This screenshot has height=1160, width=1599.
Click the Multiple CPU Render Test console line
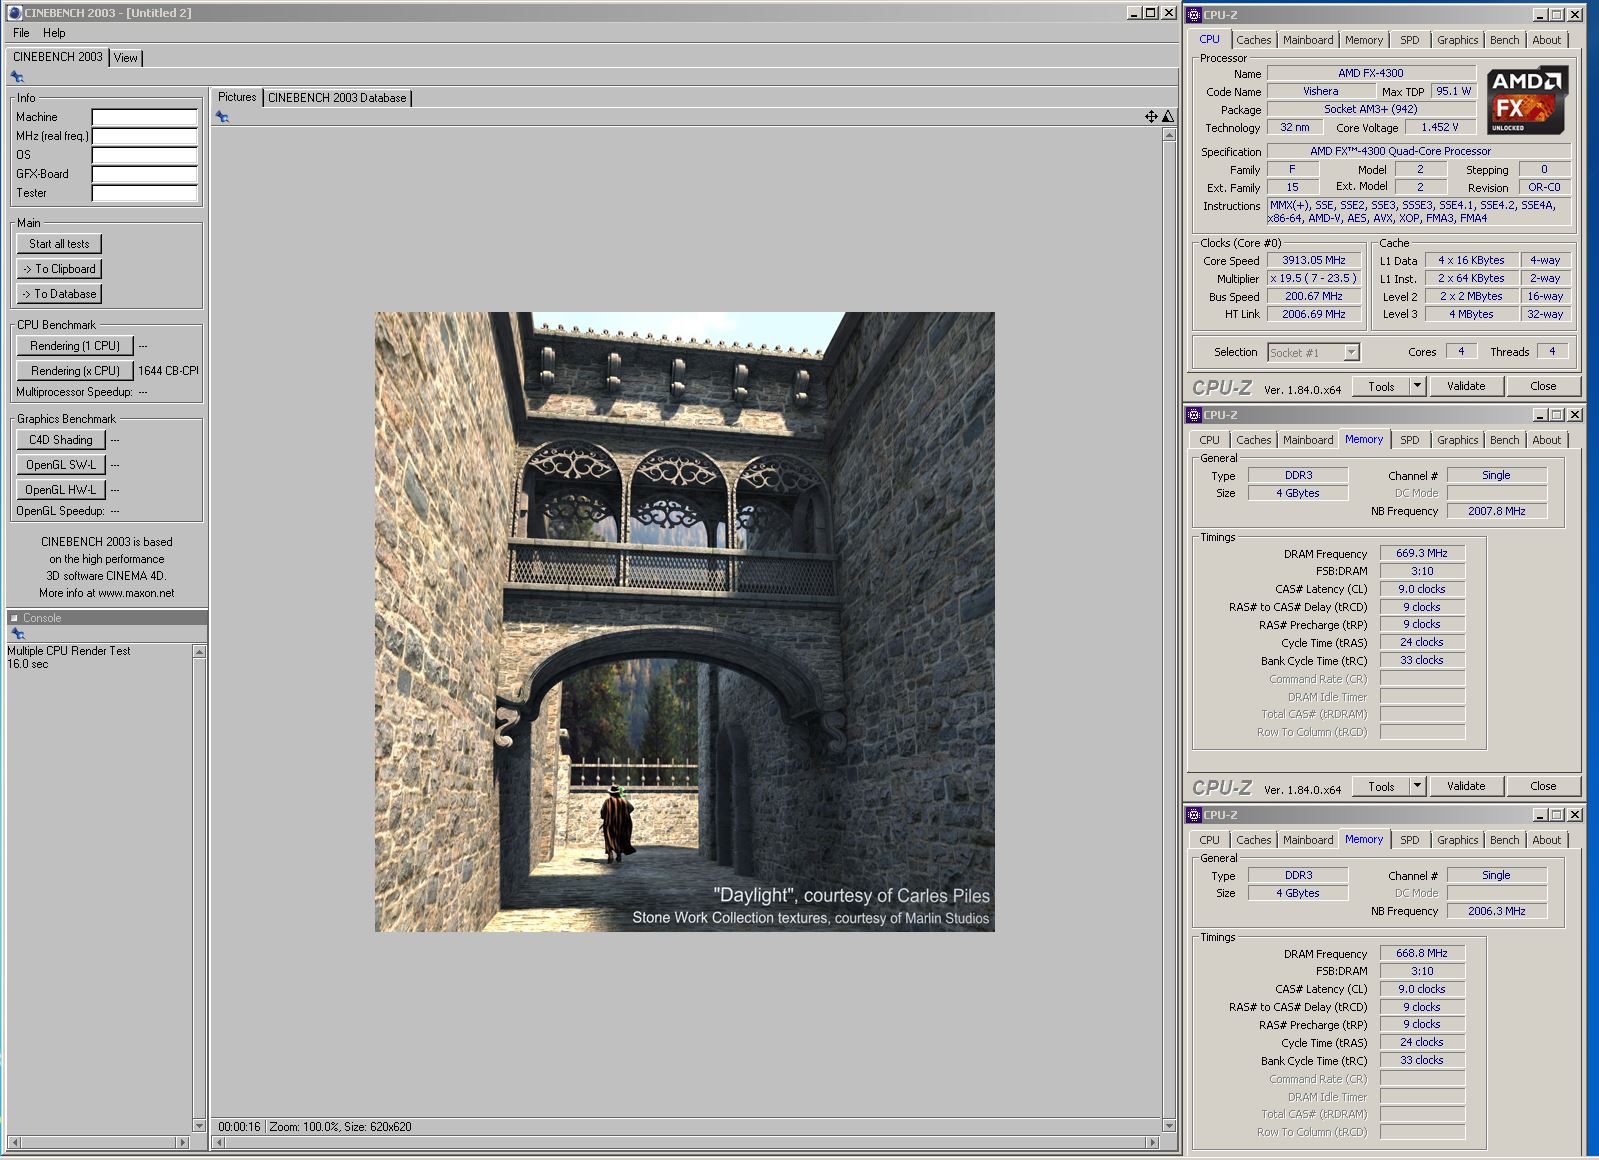[69, 651]
